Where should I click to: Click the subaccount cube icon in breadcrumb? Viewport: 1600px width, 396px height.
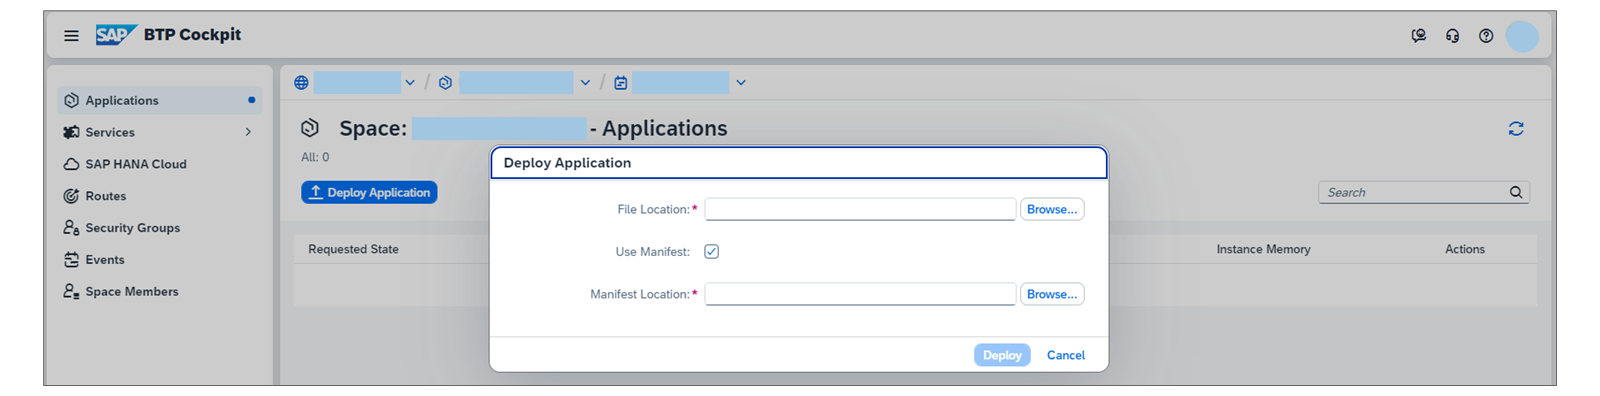(445, 83)
